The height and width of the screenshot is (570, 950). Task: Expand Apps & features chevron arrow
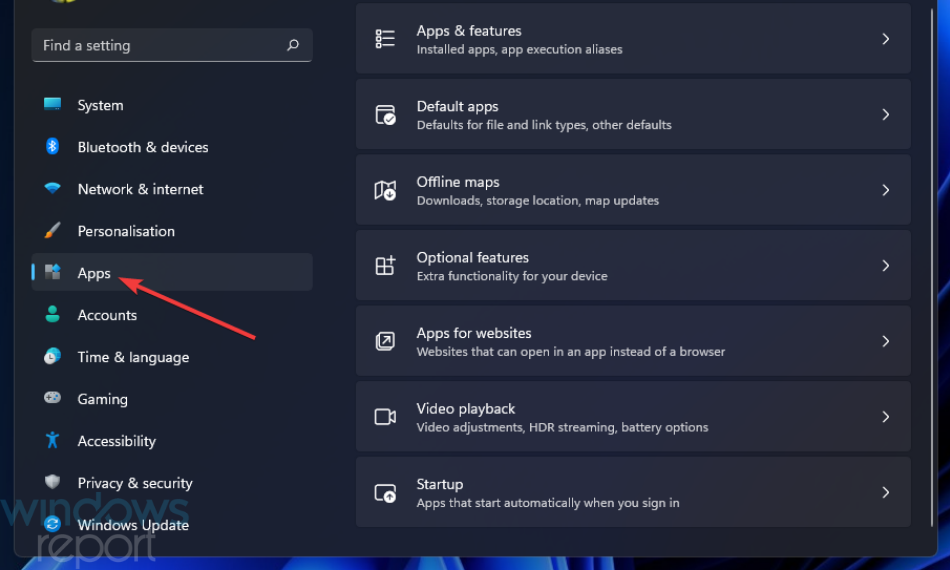click(x=885, y=39)
